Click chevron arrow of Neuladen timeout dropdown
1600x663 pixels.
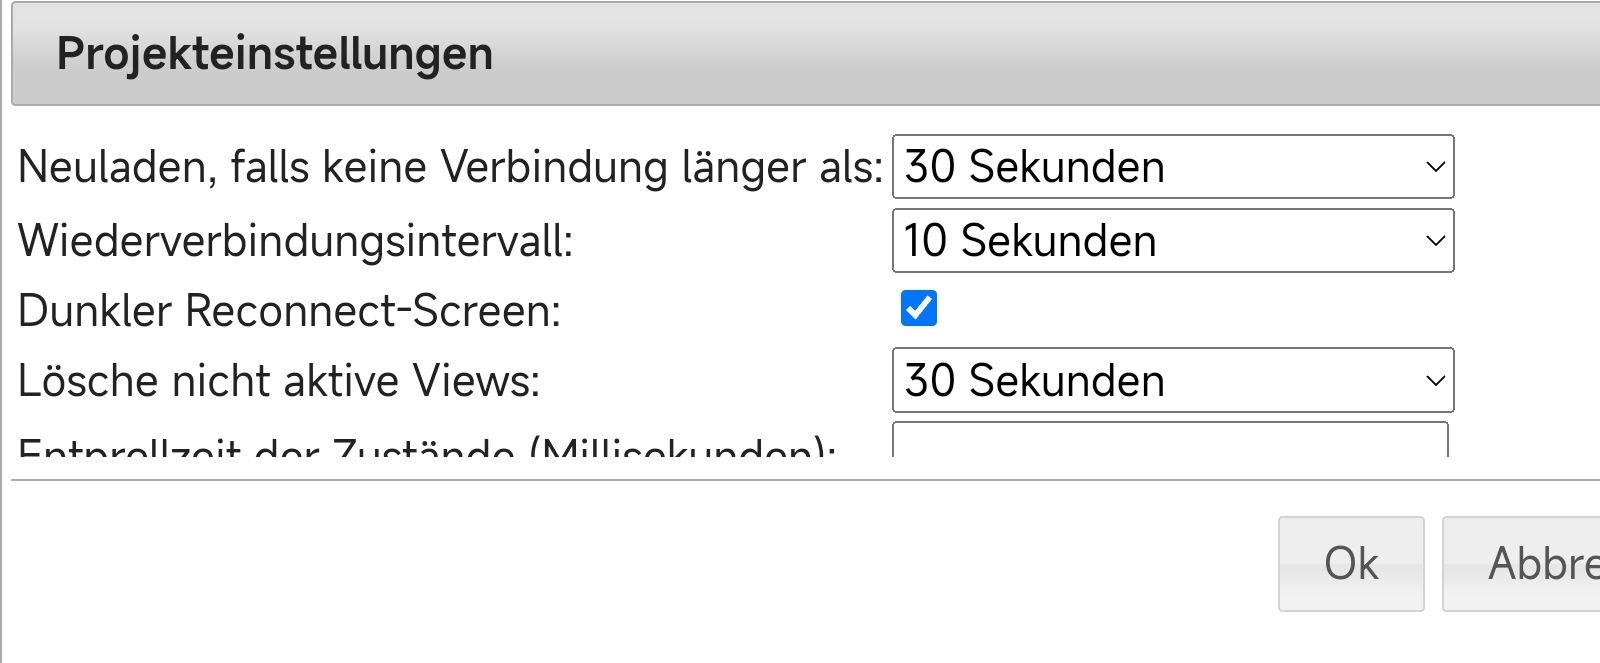tap(1435, 167)
